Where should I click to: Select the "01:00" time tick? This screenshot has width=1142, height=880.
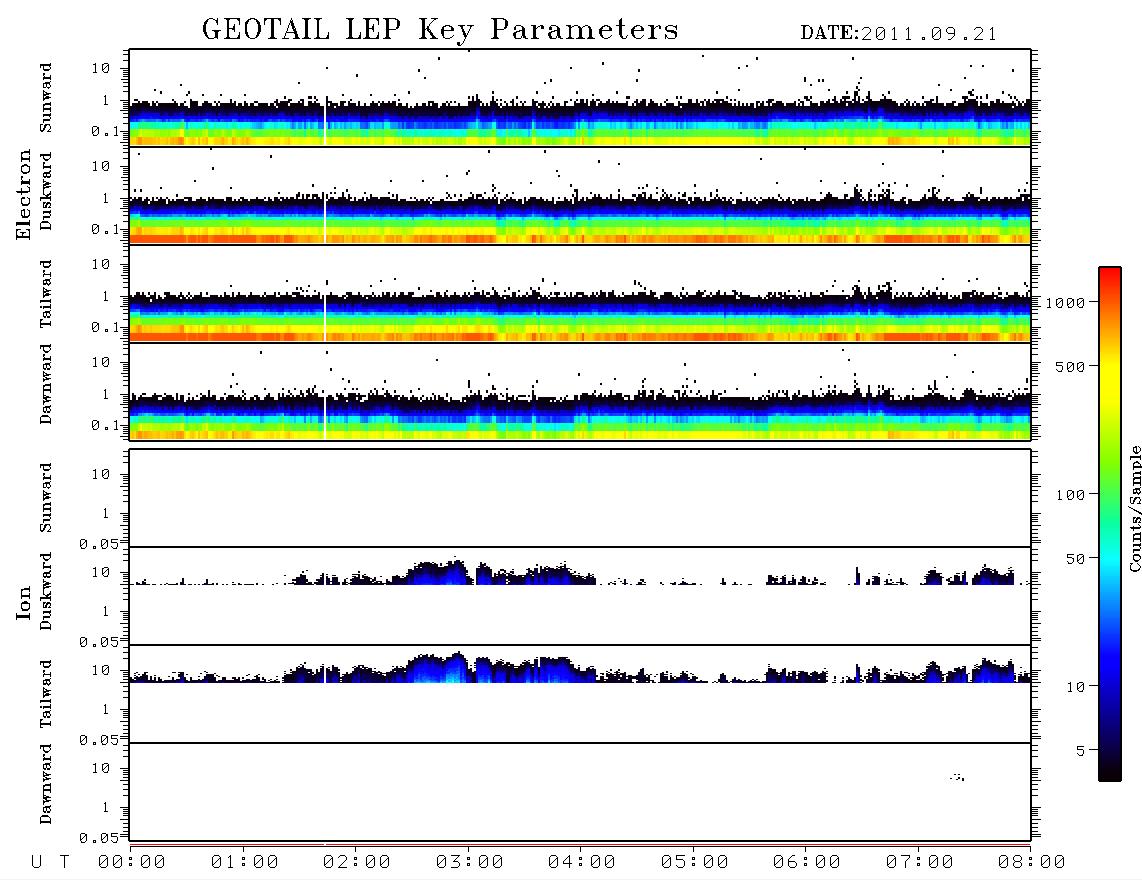(x=245, y=863)
